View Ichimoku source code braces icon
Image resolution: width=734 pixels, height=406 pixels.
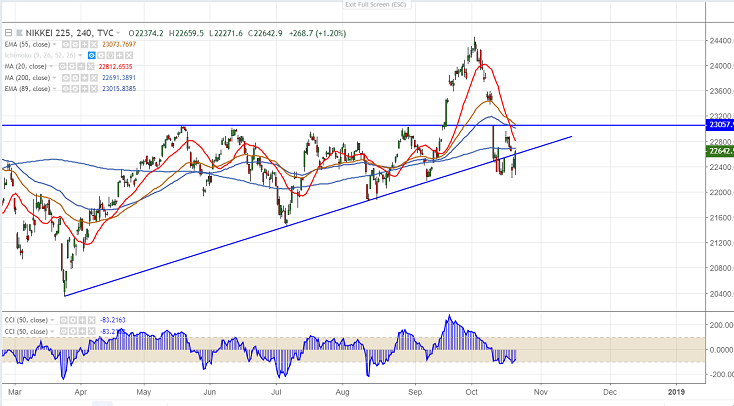[x=110, y=55]
